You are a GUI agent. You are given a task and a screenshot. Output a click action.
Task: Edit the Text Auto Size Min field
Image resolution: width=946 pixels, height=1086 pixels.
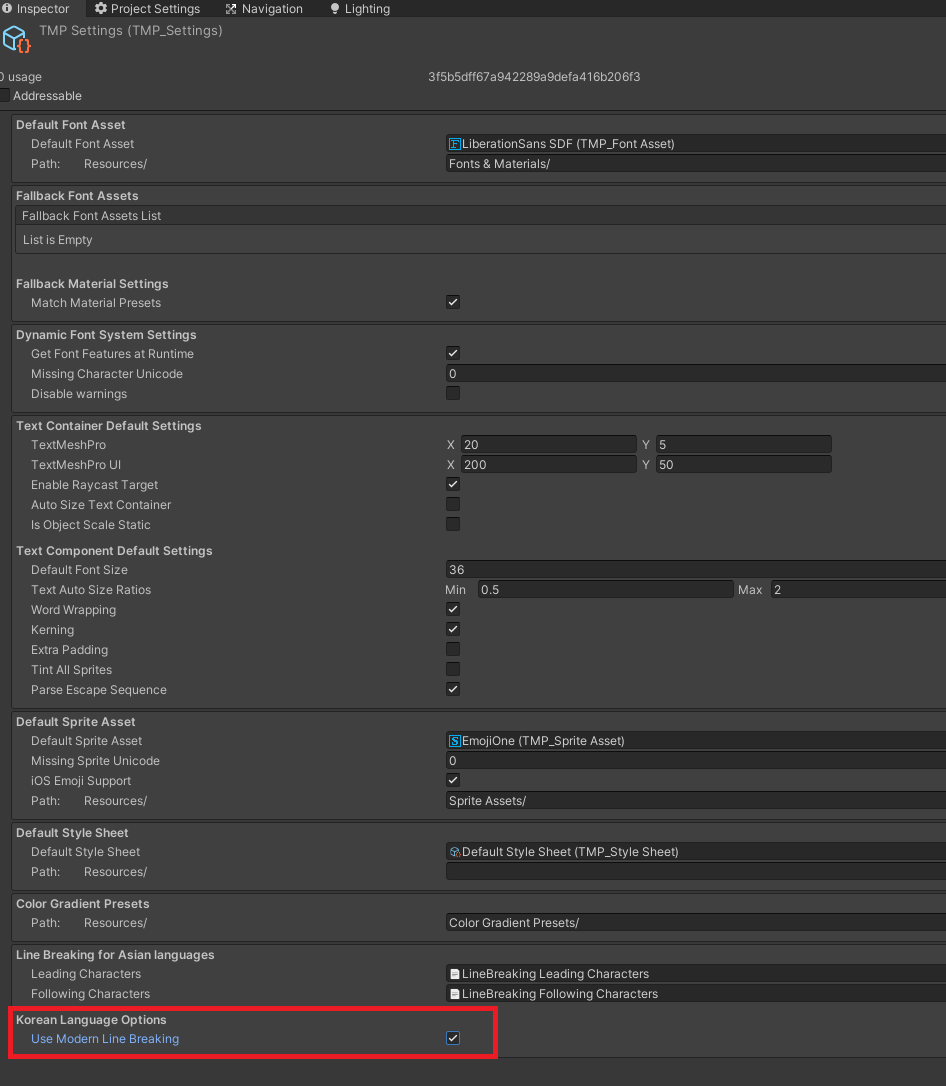tap(605, 590)
